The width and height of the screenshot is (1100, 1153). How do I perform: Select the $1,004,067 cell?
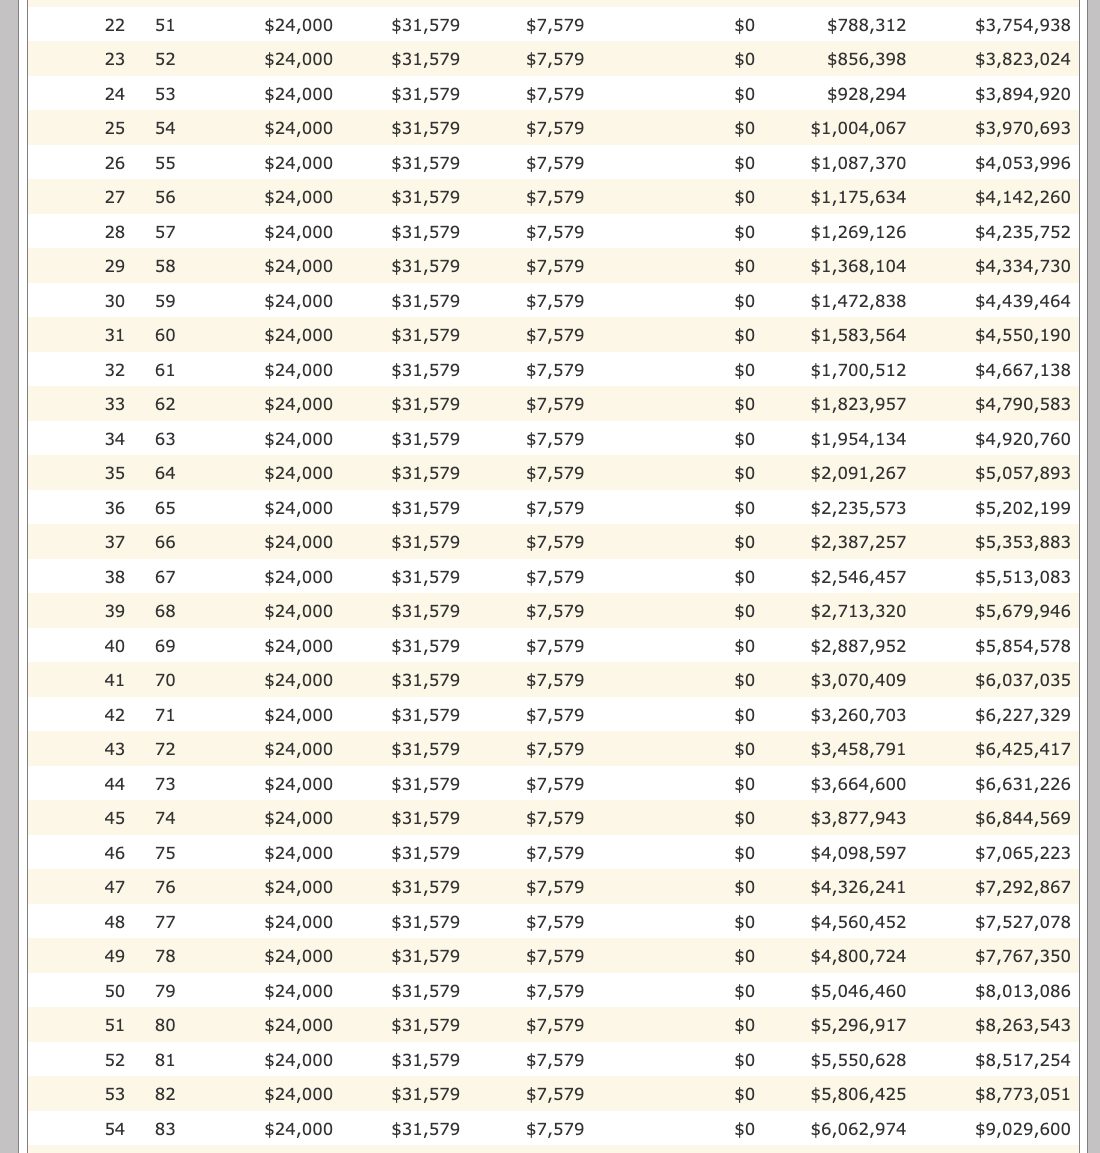tap(858, 129)
